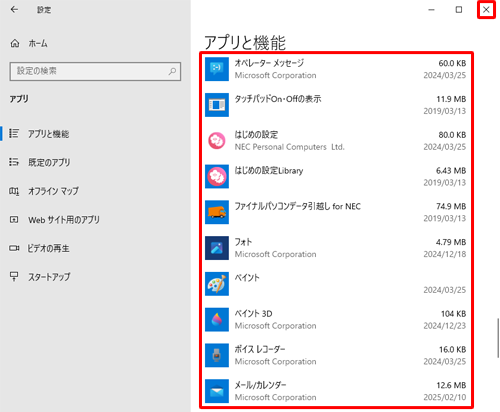This screenshot has width=500, height=412.
Task: Click the はじめの設定 NEC app icon
Action: (217, 141)
